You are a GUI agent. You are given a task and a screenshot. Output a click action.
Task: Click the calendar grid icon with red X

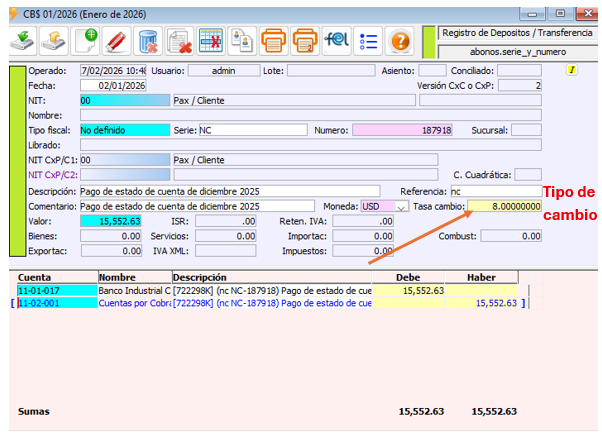[x=210, y=41]
